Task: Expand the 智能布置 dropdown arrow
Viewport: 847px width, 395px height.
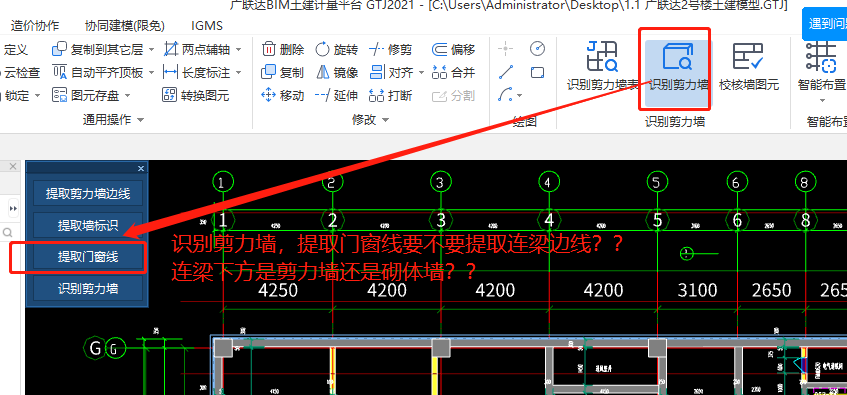Action: click(x=822, y=100)
